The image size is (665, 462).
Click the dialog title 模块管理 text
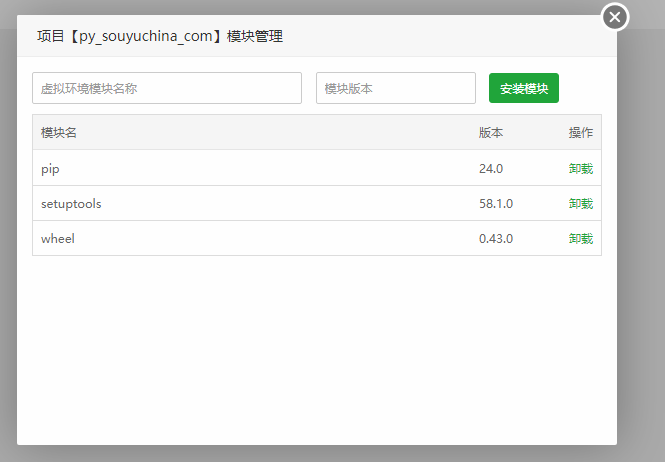(x=254, y=36)
